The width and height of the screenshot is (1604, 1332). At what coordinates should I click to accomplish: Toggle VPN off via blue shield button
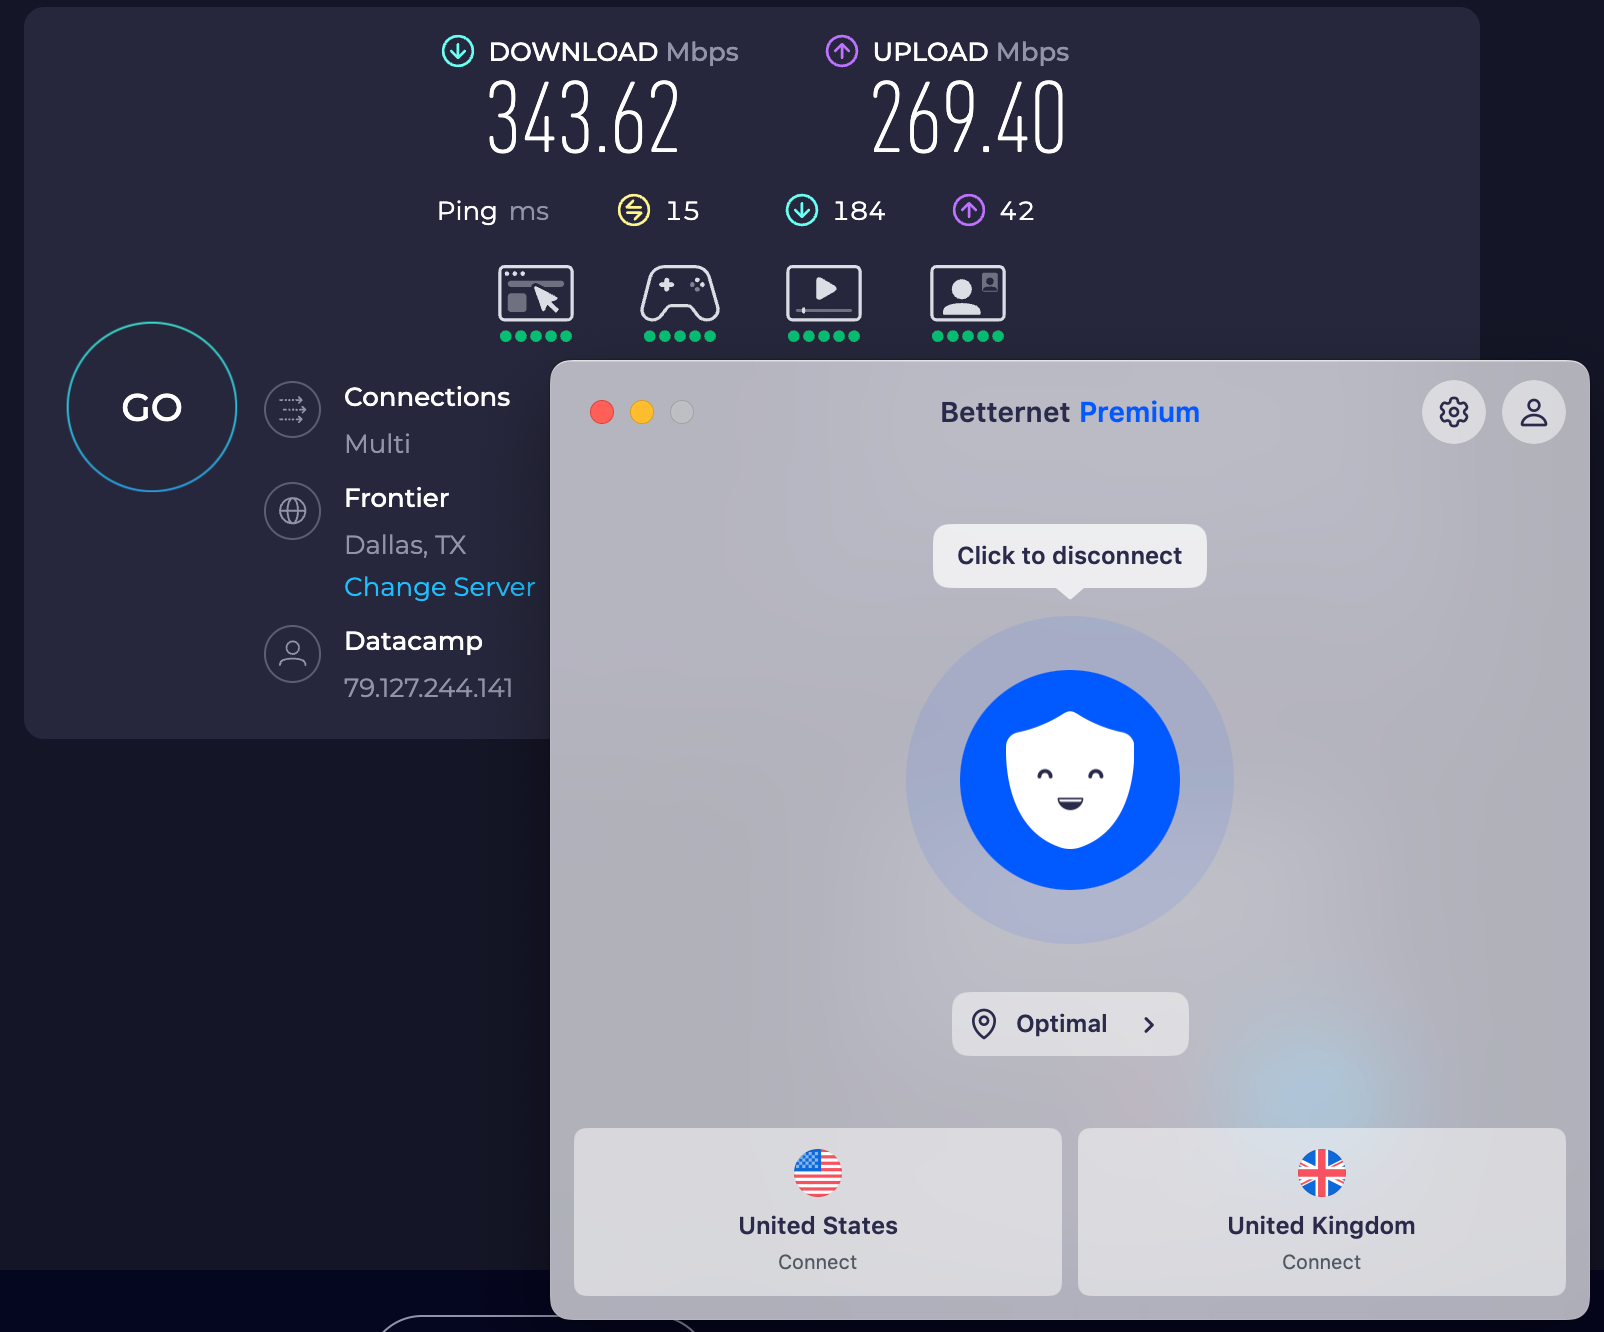point(1069,780)
